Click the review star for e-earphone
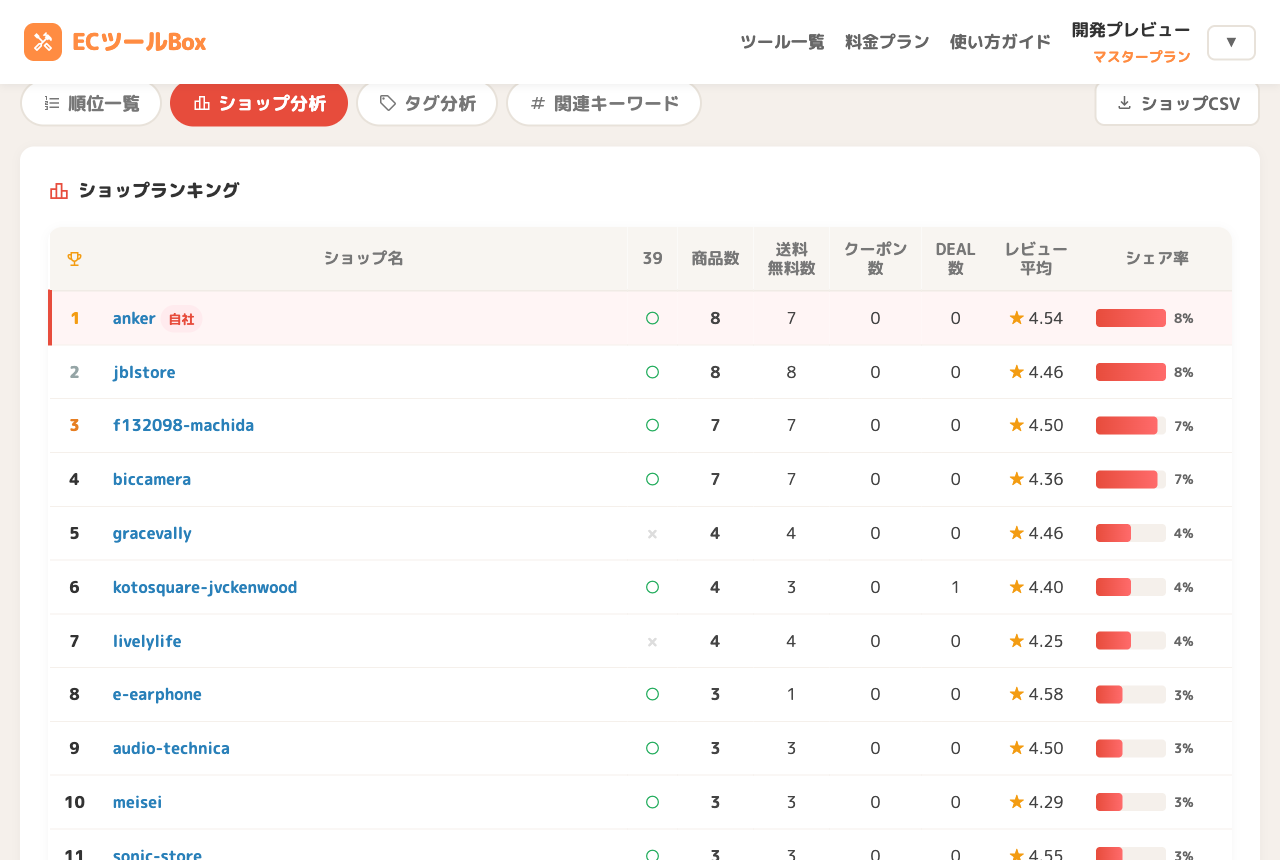 click(x=1017, y=694)
